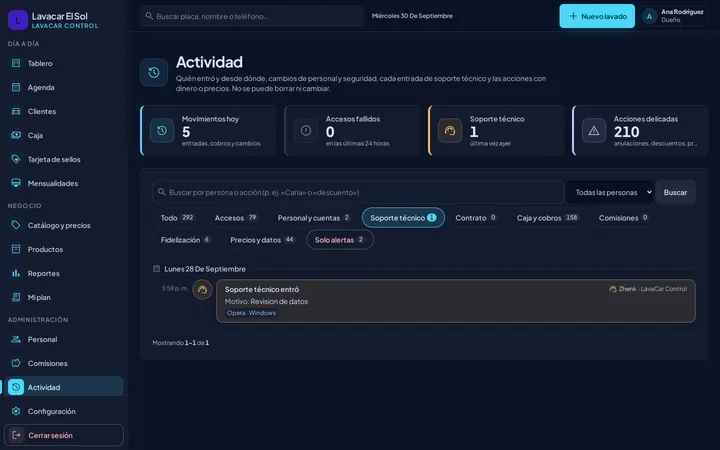Open the Actividad sidebar link
This screenshot has width=720, height=450.
[x=64, y=387]
